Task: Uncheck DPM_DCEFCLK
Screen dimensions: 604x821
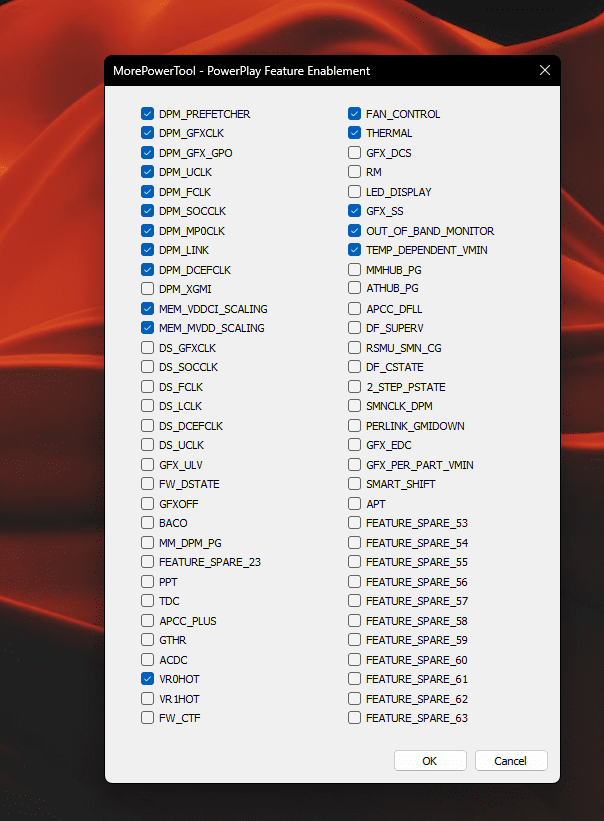Action: (147, 270)
